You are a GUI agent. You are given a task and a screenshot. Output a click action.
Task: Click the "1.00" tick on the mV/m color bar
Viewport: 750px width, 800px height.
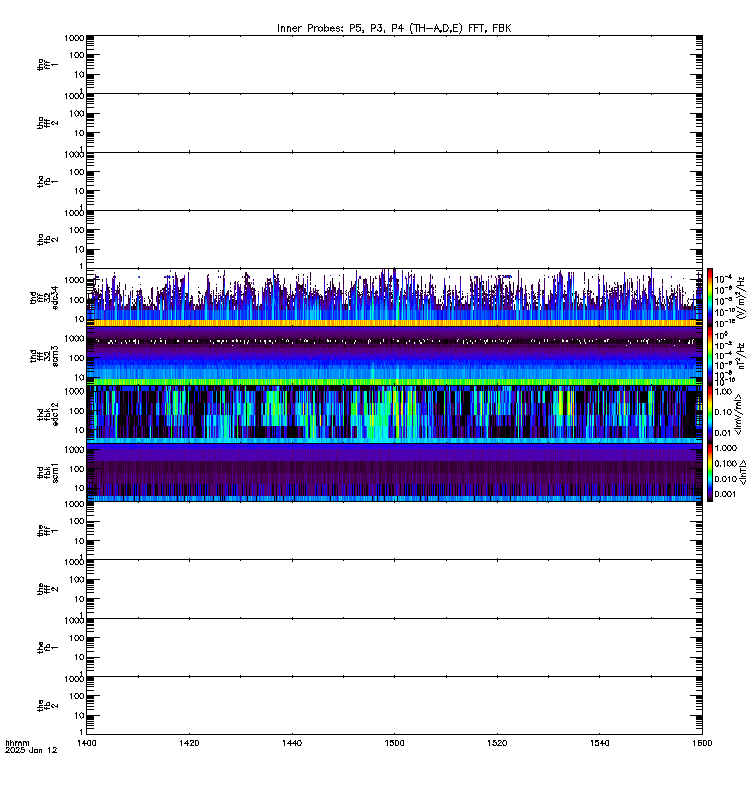coord(723,392)
